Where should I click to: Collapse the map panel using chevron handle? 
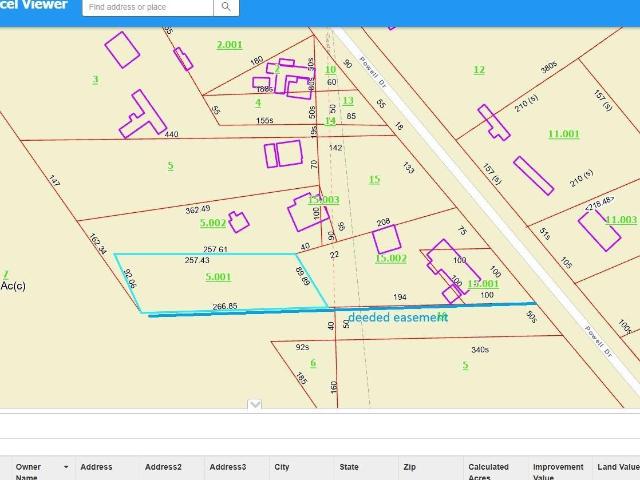(x=255, y=404)
